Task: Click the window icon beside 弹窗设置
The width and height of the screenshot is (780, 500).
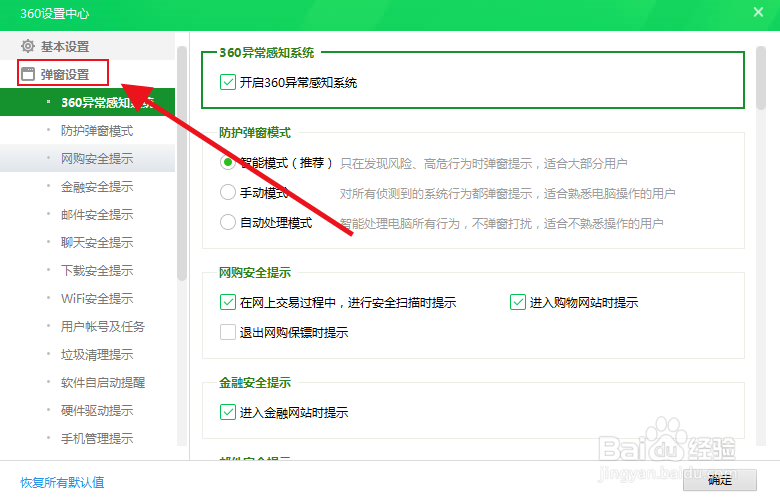Action: 28,74
